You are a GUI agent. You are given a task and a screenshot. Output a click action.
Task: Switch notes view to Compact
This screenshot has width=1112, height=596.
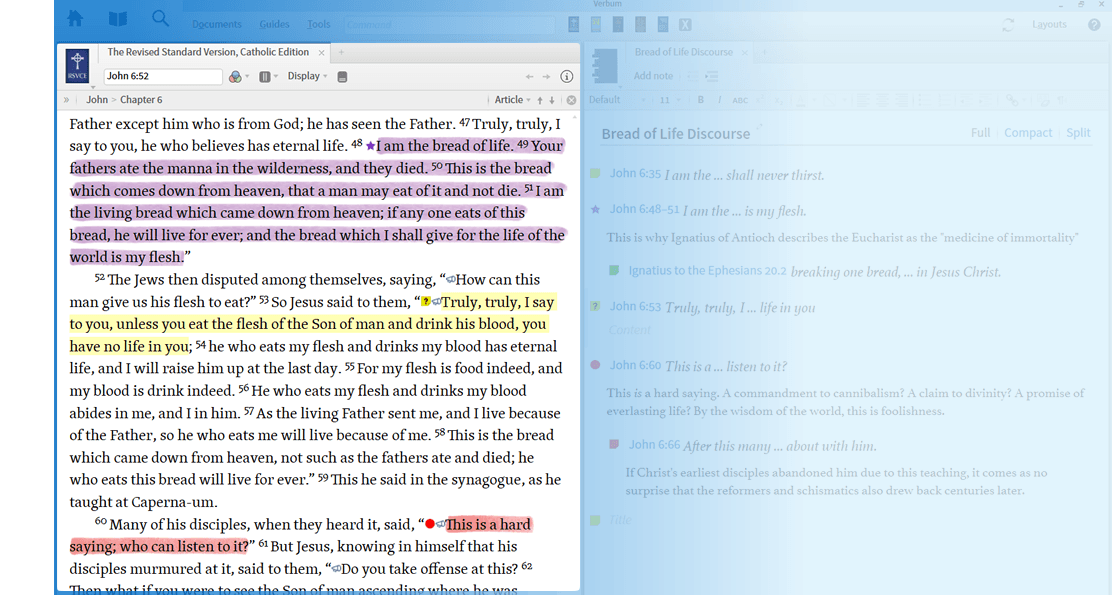tap(1028, 133)
